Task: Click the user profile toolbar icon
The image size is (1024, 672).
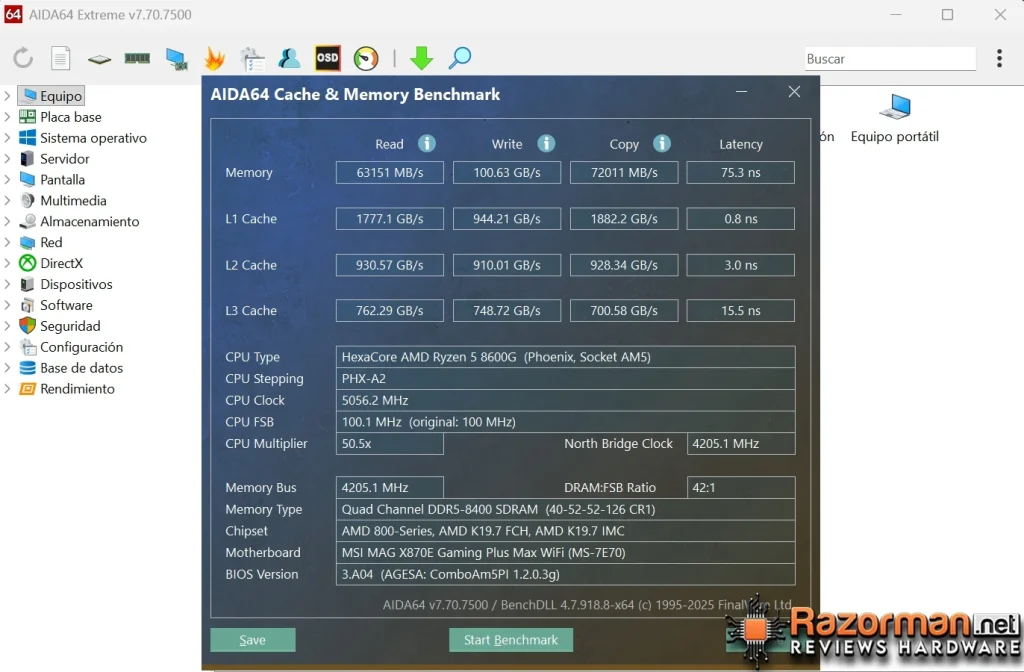Action: click(289, 58)
